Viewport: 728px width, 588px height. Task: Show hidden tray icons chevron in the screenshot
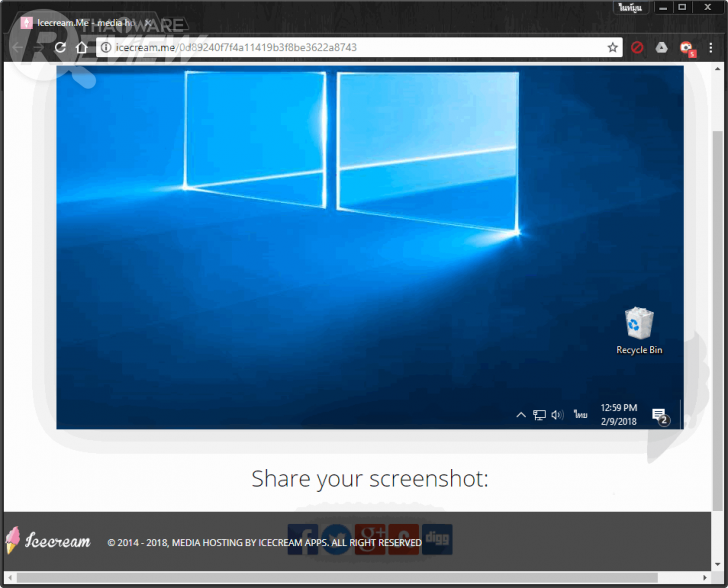point(521,414)
